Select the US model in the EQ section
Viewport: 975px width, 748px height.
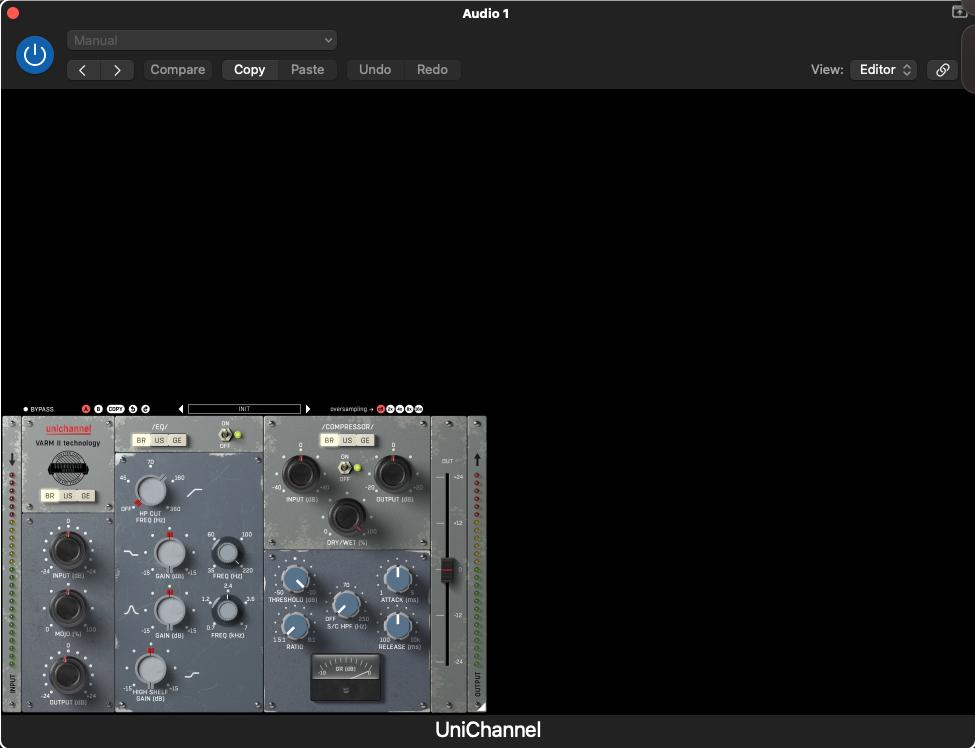tap(159, 441)
